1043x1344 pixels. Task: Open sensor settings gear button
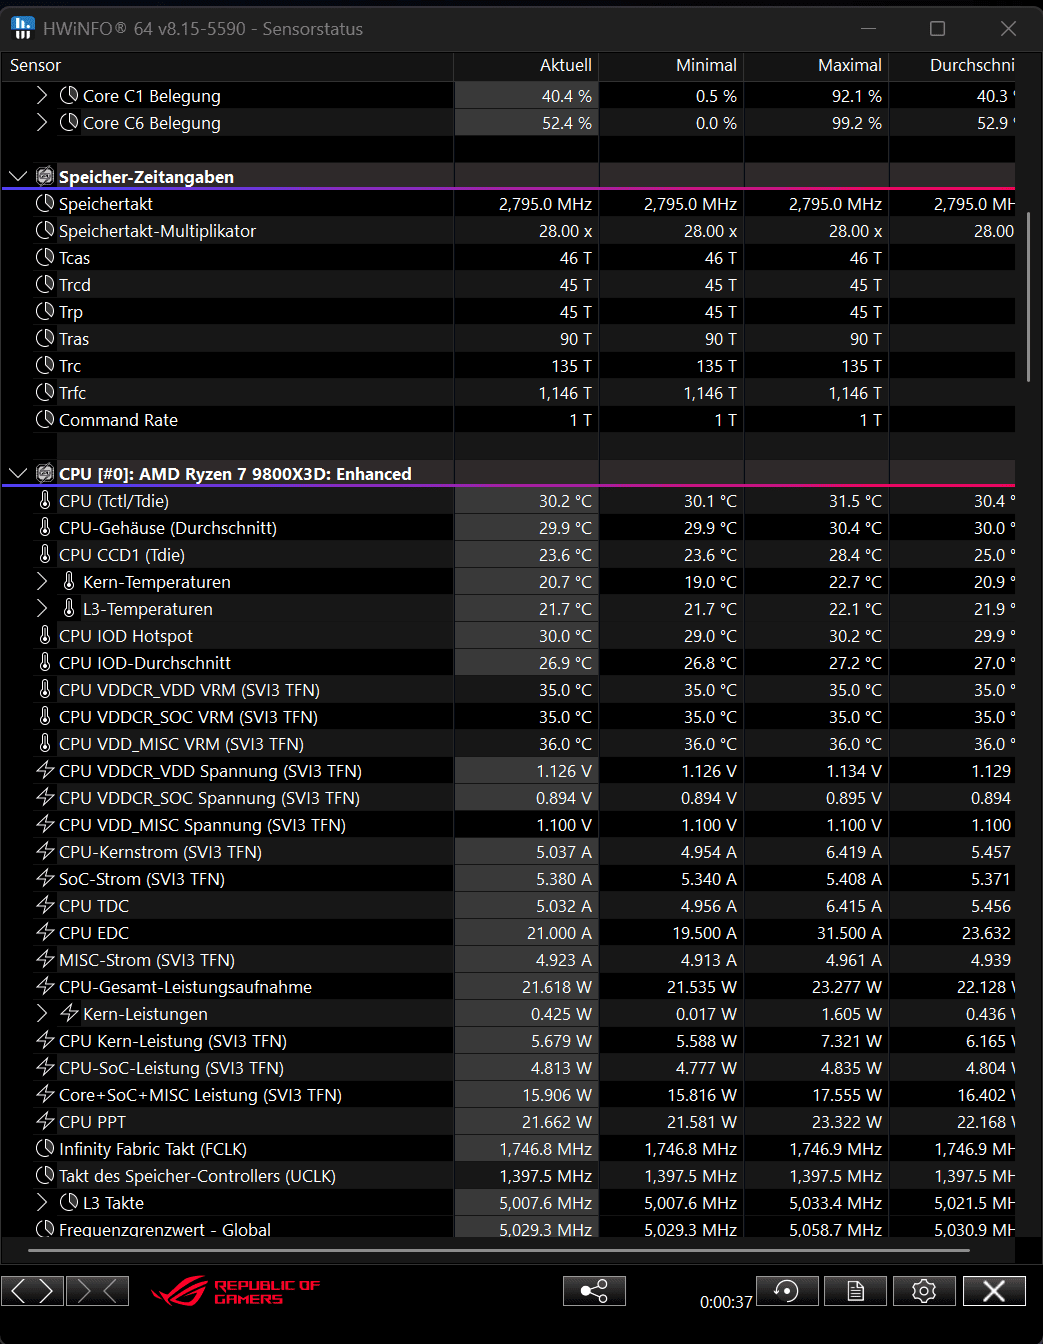click(x=924, y=1291)
